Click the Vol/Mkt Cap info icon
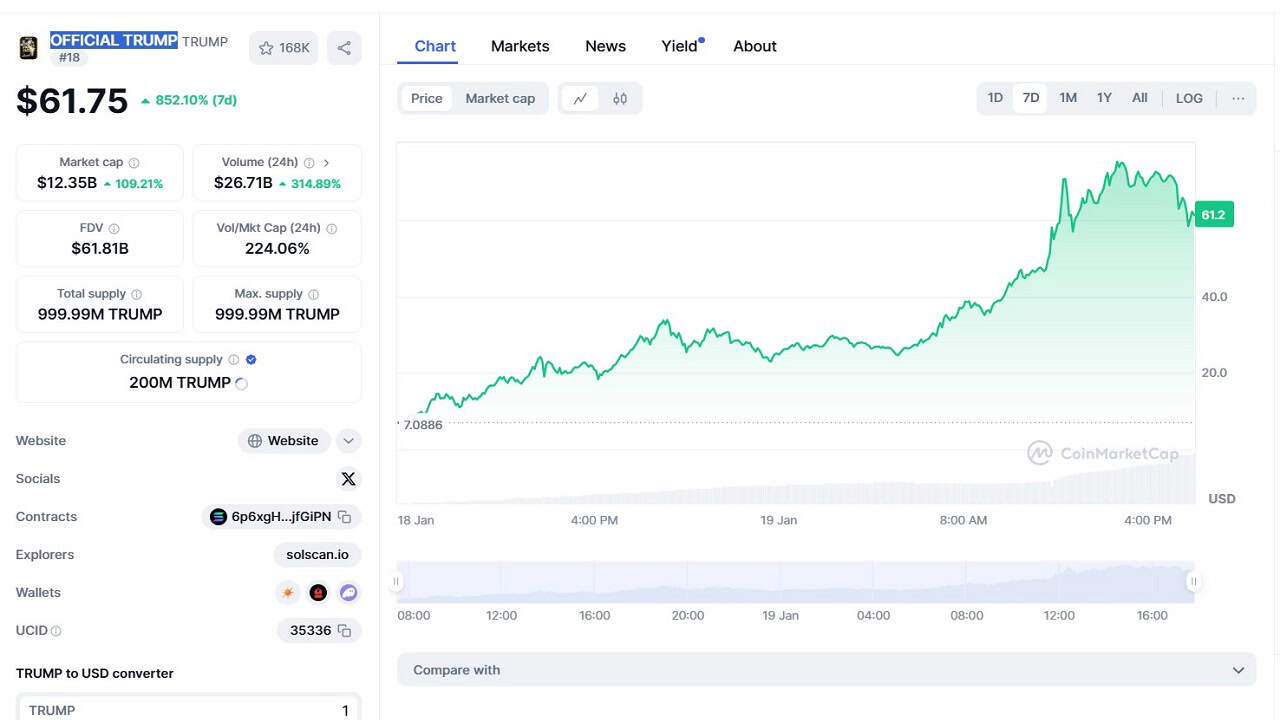 tap(332, 228)
